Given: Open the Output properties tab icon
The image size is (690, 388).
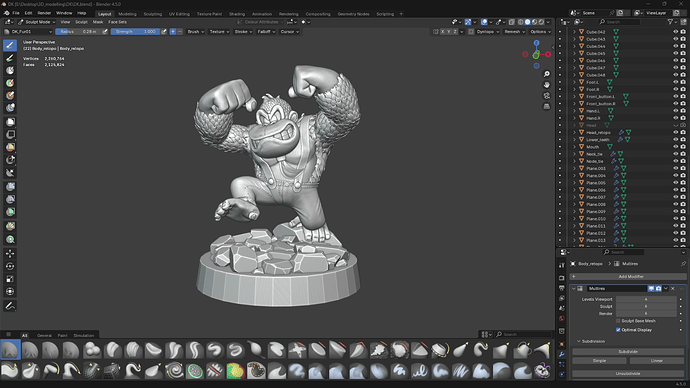Looking at the screenshot, I should tap(562, 288).
